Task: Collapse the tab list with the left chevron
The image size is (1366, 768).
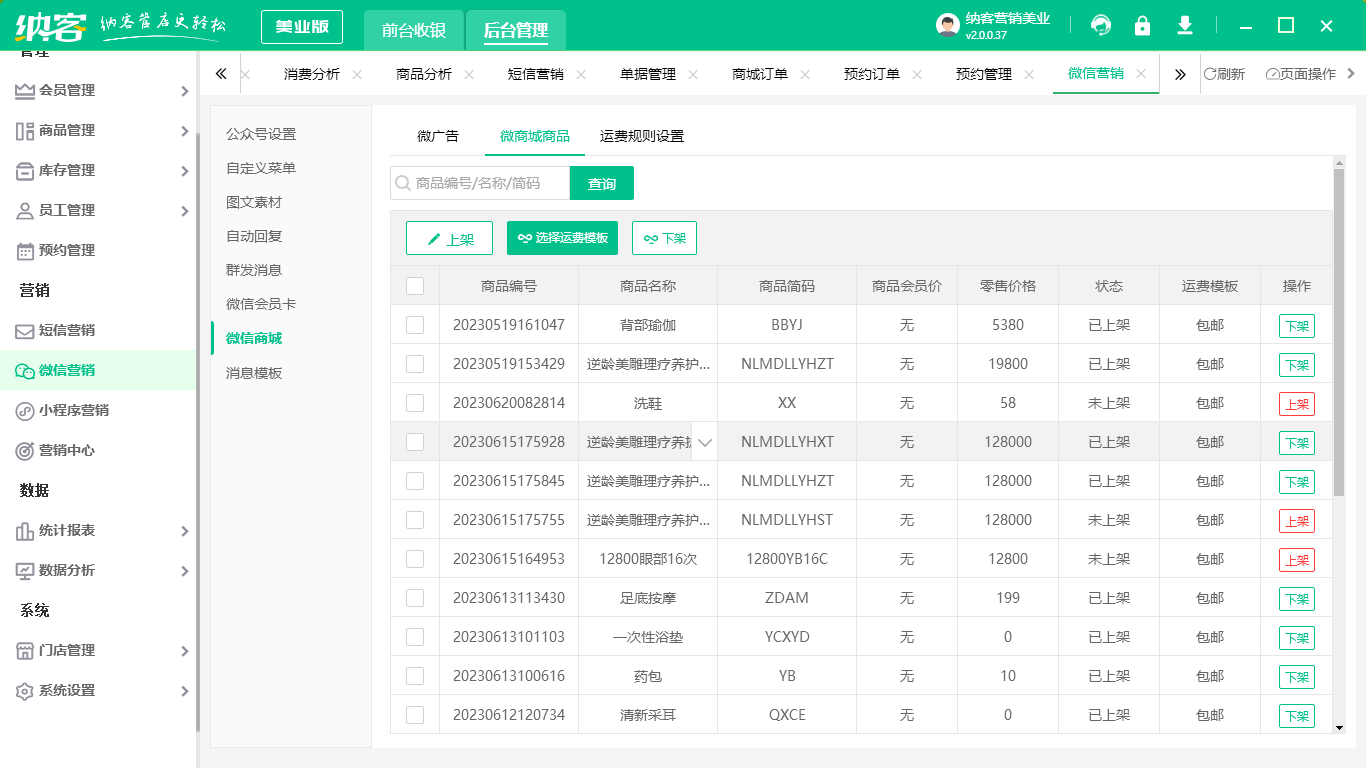Action: coord(221,73)
